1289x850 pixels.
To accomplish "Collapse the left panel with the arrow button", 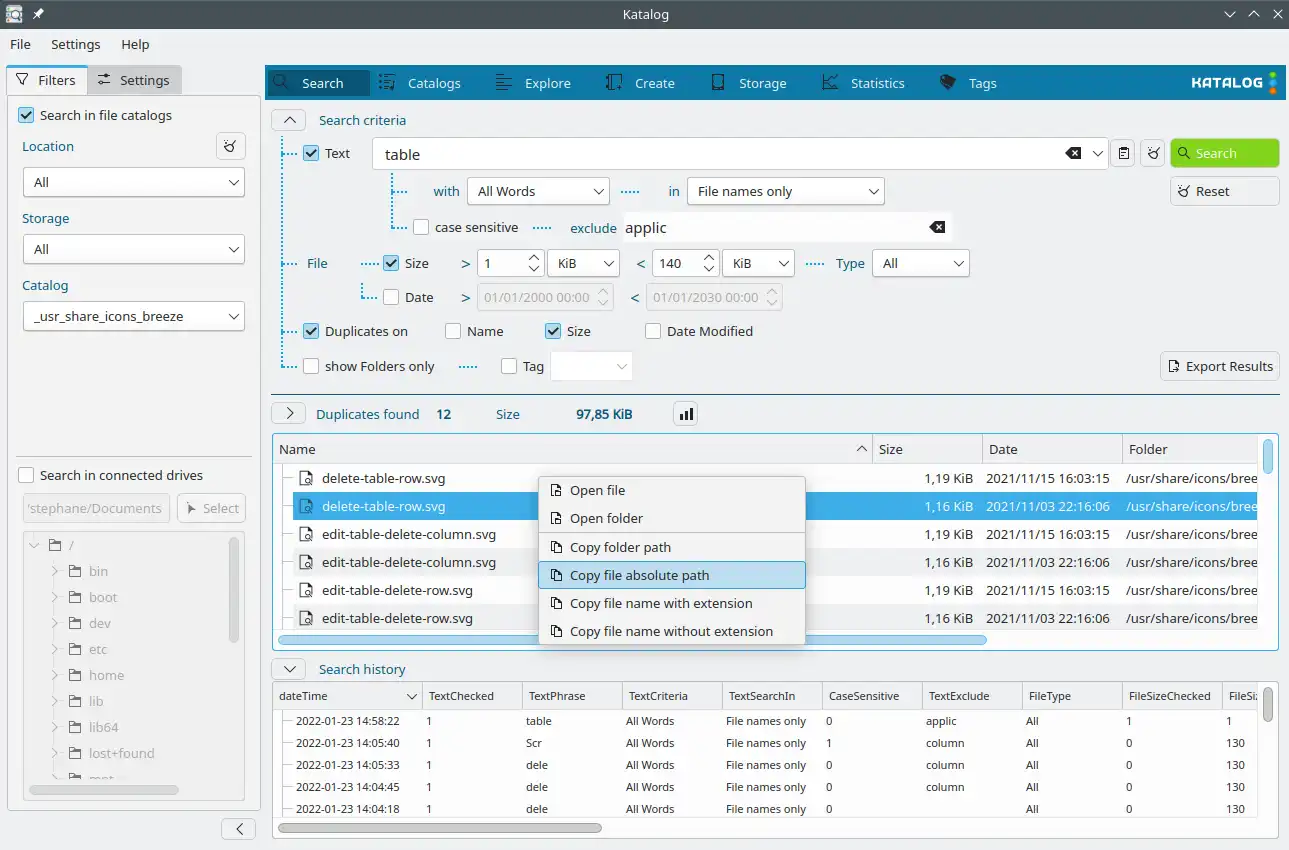I will (238, 828).
